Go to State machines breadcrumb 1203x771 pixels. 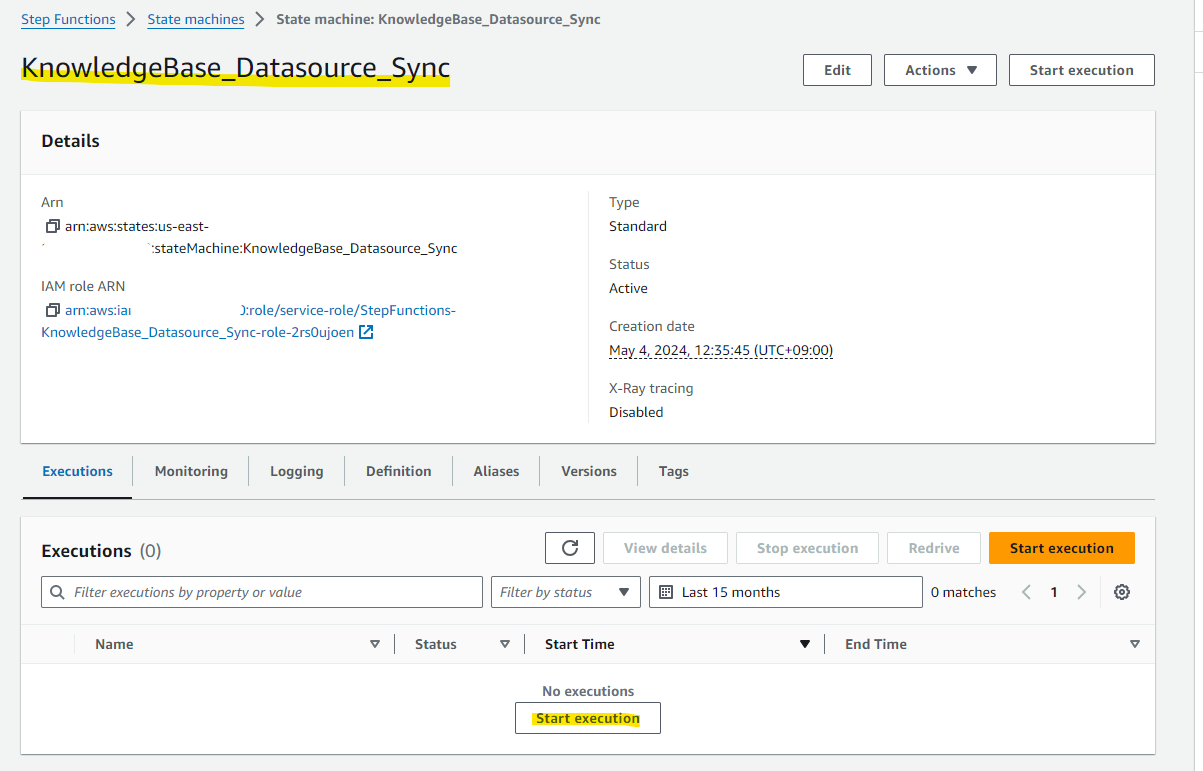(x=196, y=19)
